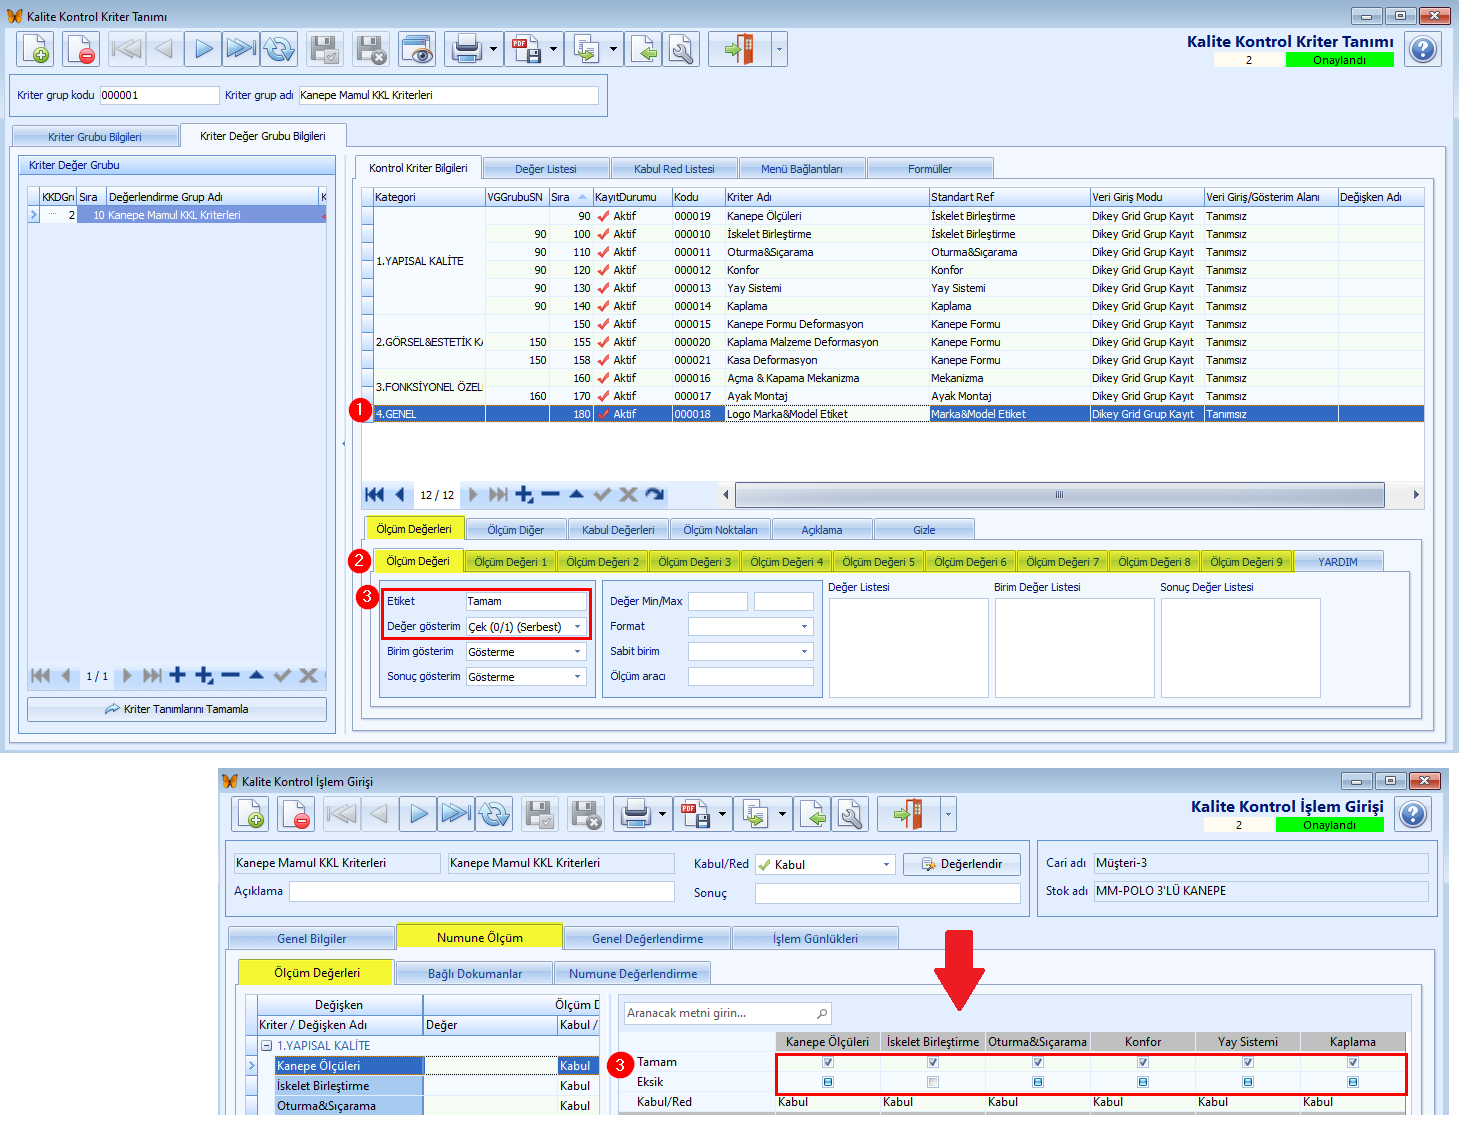
Task: Open Sabit birim dropdown
Action: point(804,651)
